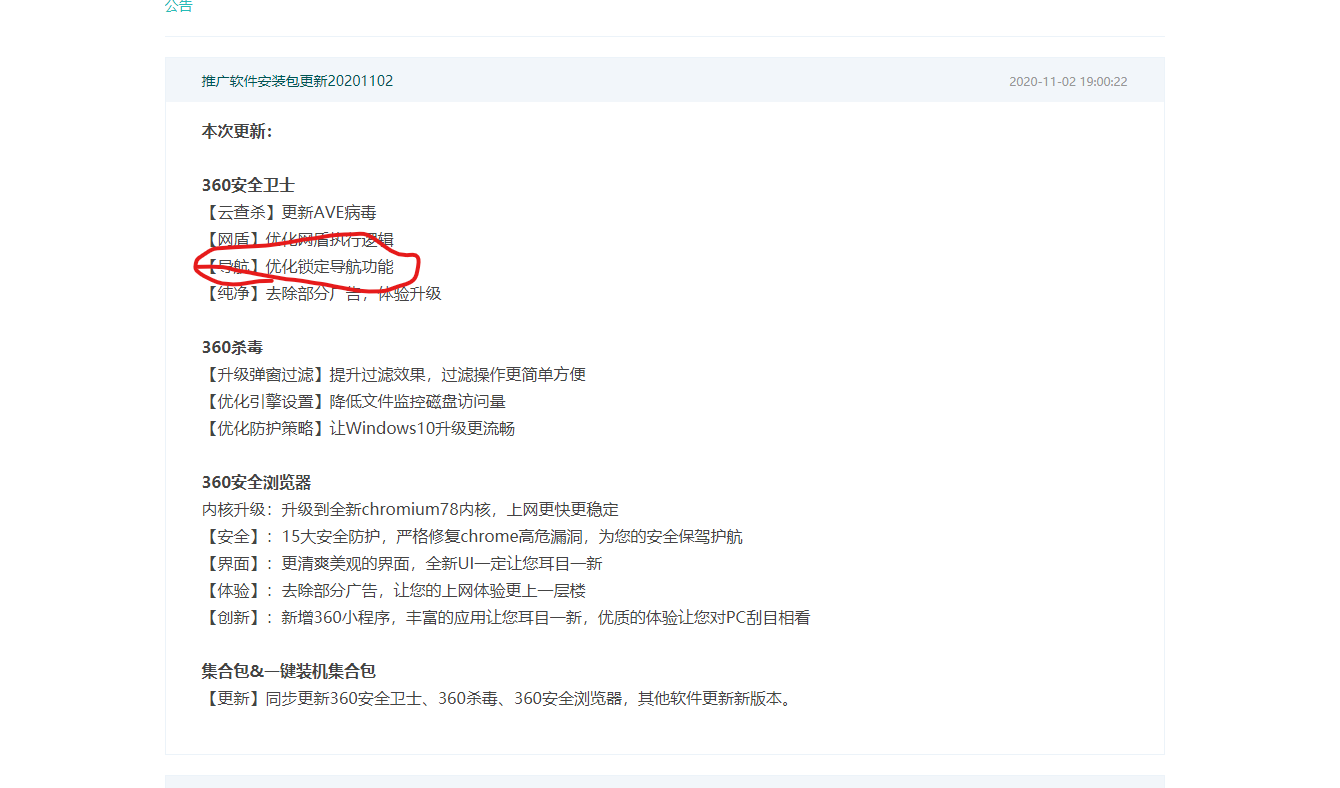Select the heading 本次更新：
The width and height of the screenshot is (1340, 788).
(x=237, y=132)
